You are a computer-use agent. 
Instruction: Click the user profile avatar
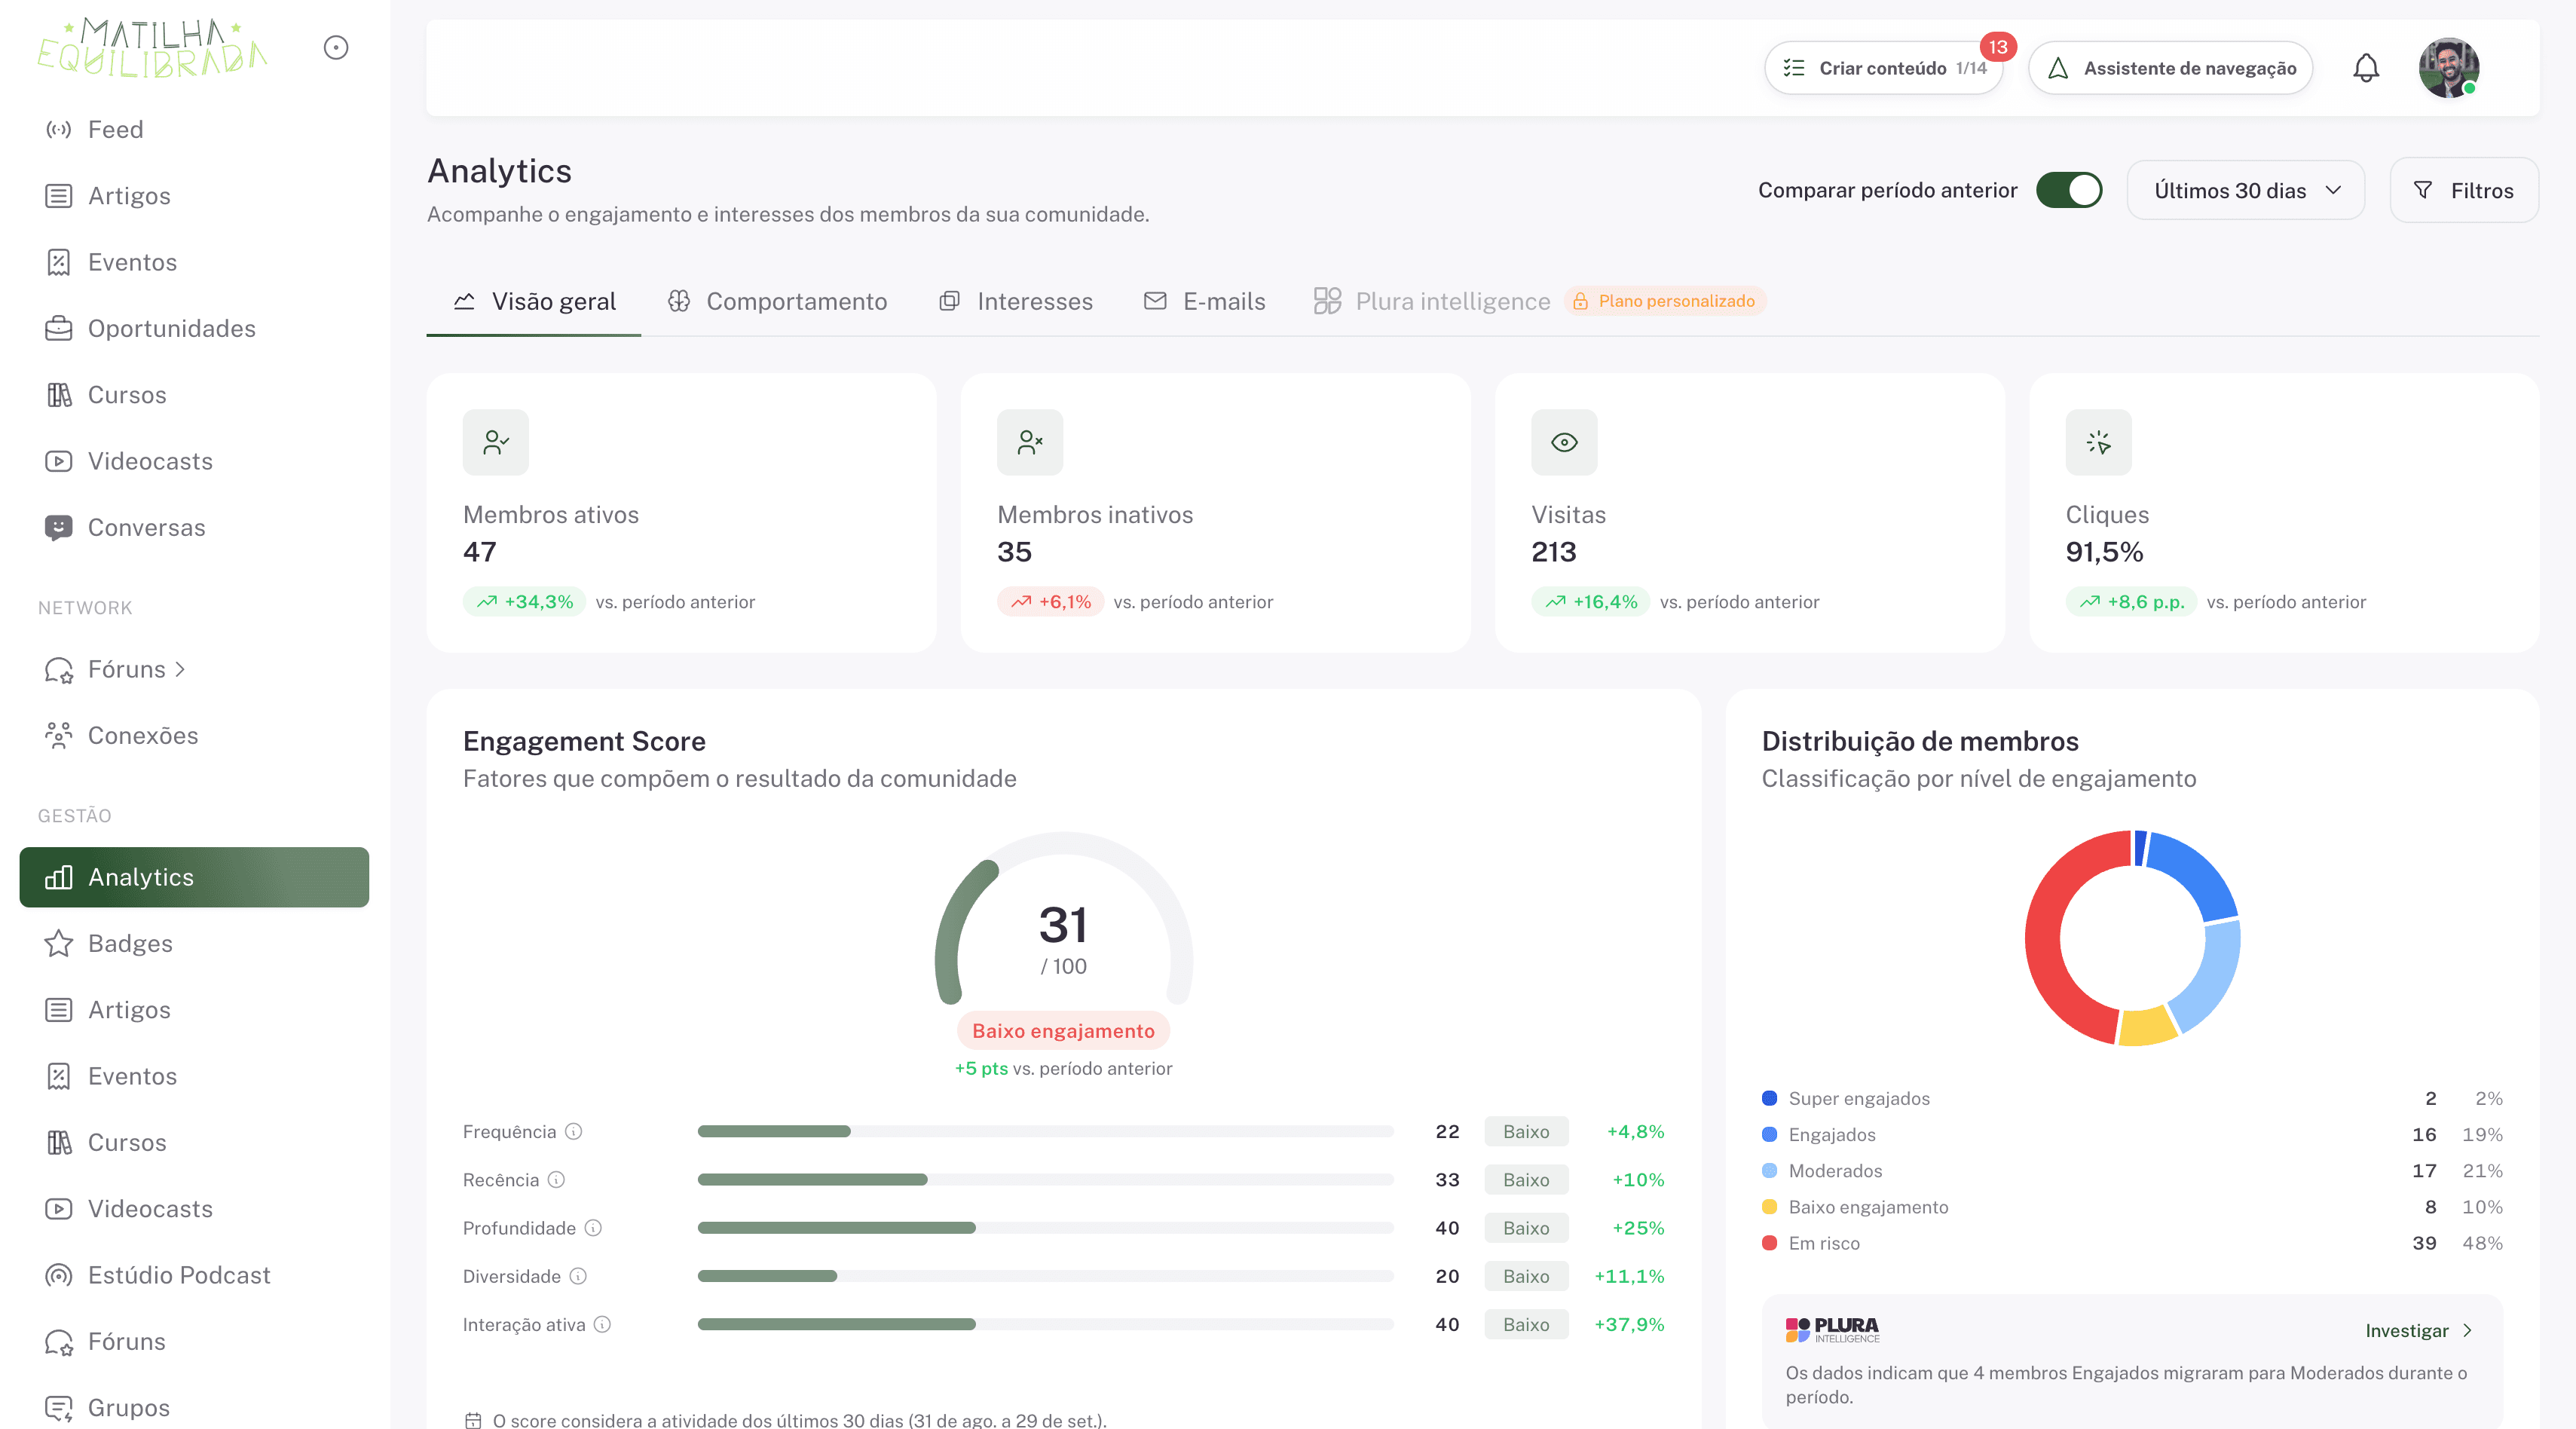click(x=2448, y=68)
